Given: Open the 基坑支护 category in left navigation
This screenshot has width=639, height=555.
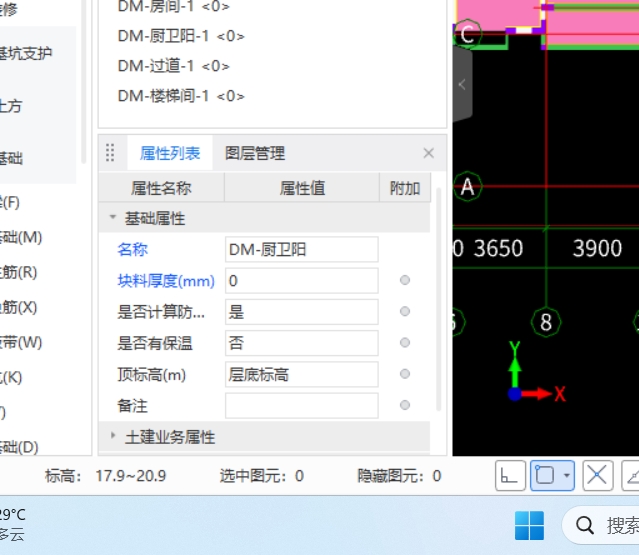Looking at the screenshot, I should (x=25, y=53).
